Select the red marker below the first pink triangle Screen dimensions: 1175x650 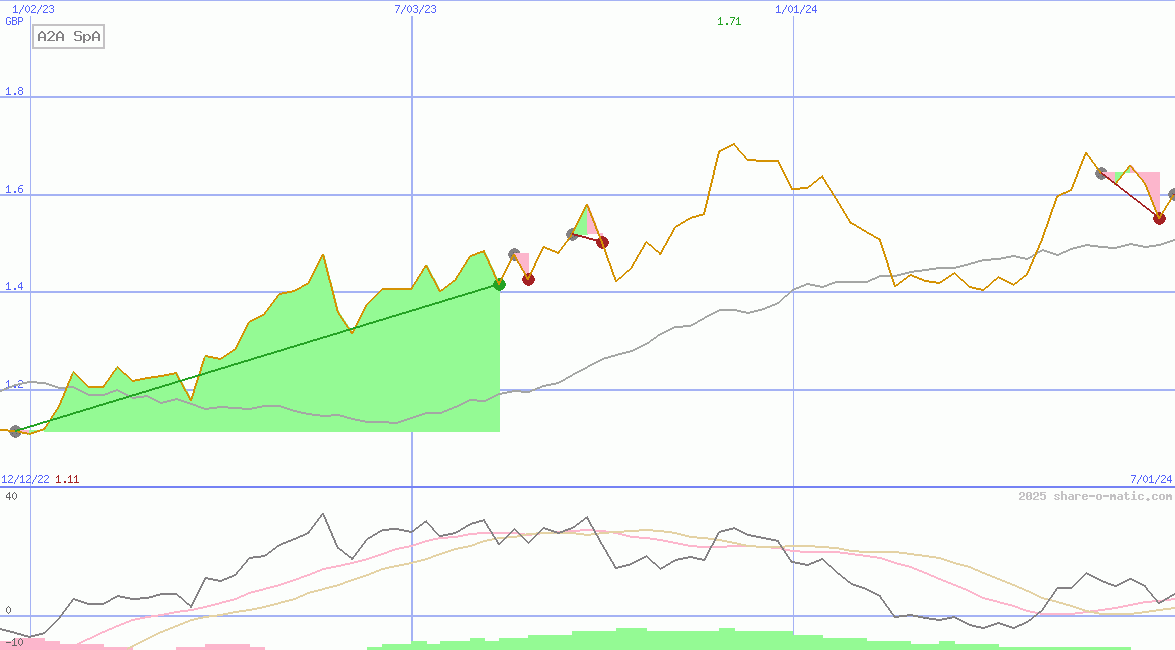pos(528,279)
